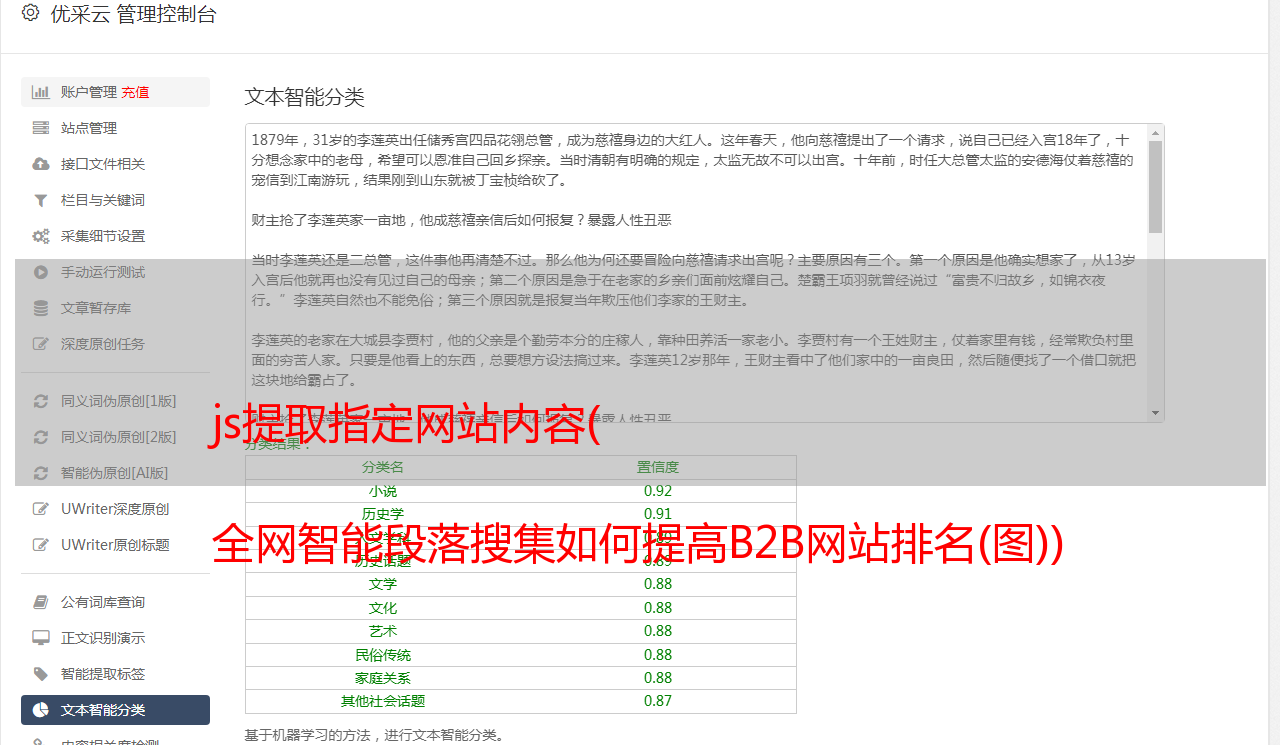Click the refresh icon for 智能伪原创[AI版]

tap(41, 473)
